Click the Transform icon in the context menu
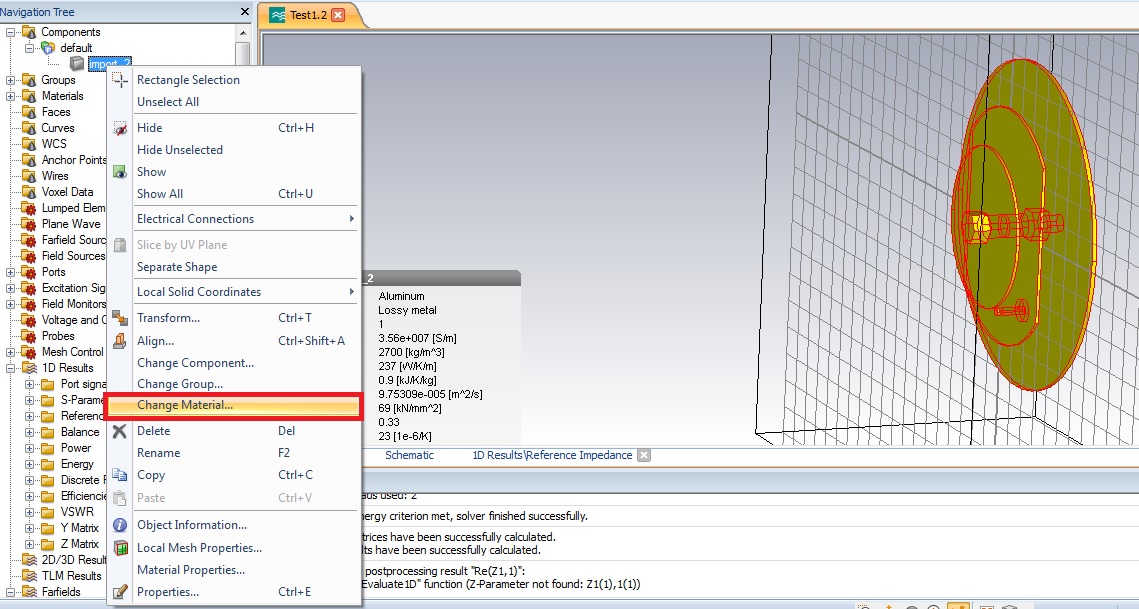 (120, 318)
